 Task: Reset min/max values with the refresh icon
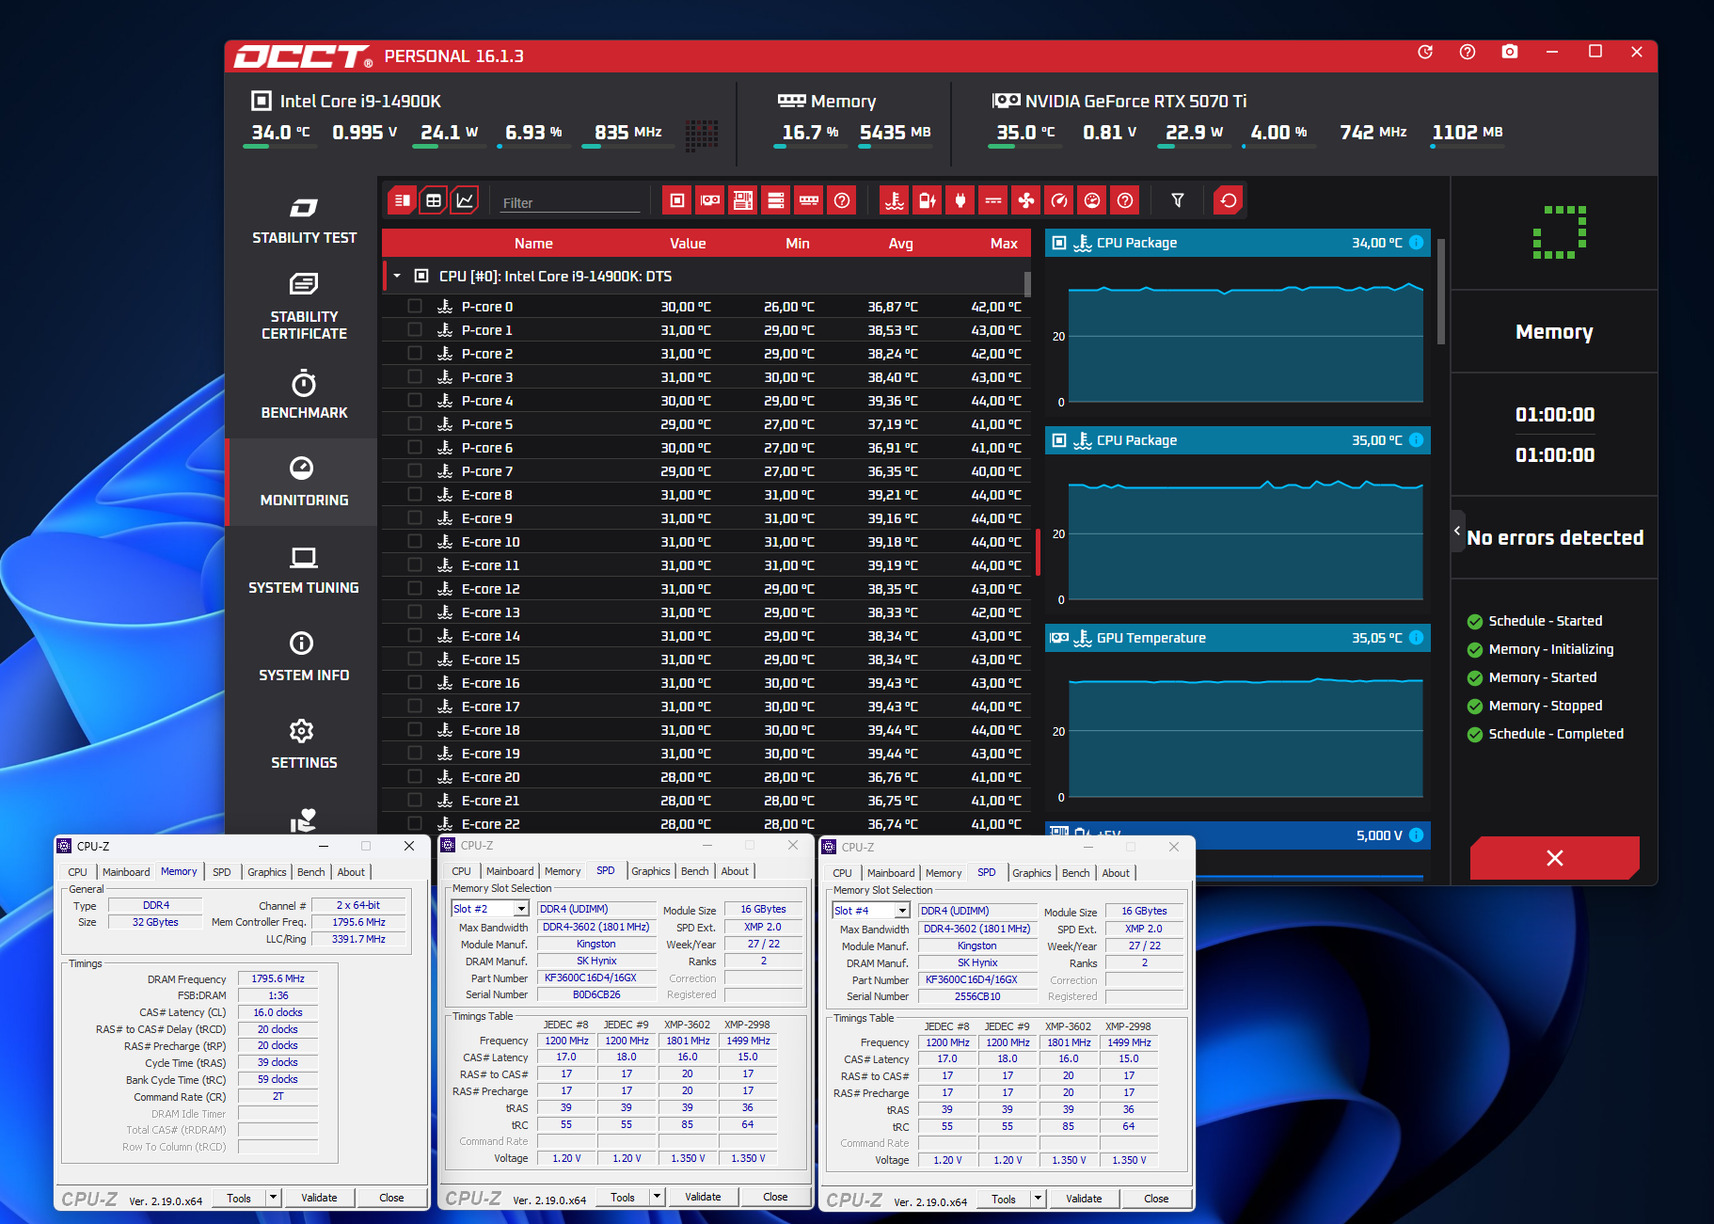coord(1228,201)
